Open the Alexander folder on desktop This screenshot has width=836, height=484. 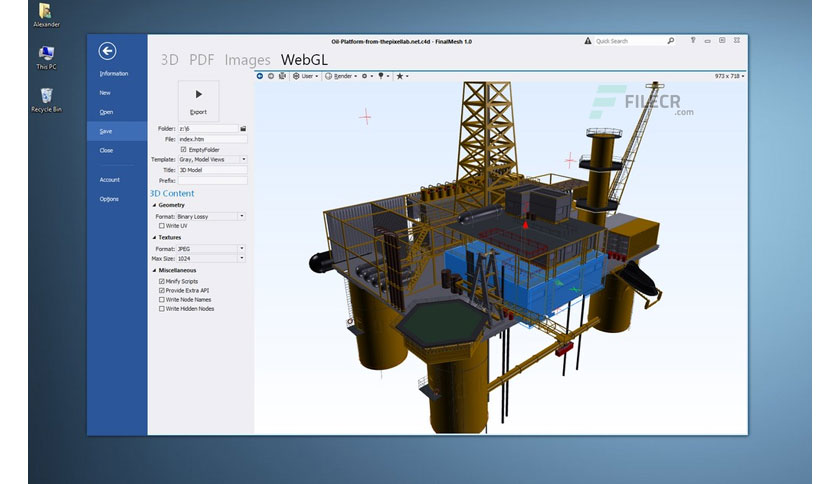pos(46,15)
